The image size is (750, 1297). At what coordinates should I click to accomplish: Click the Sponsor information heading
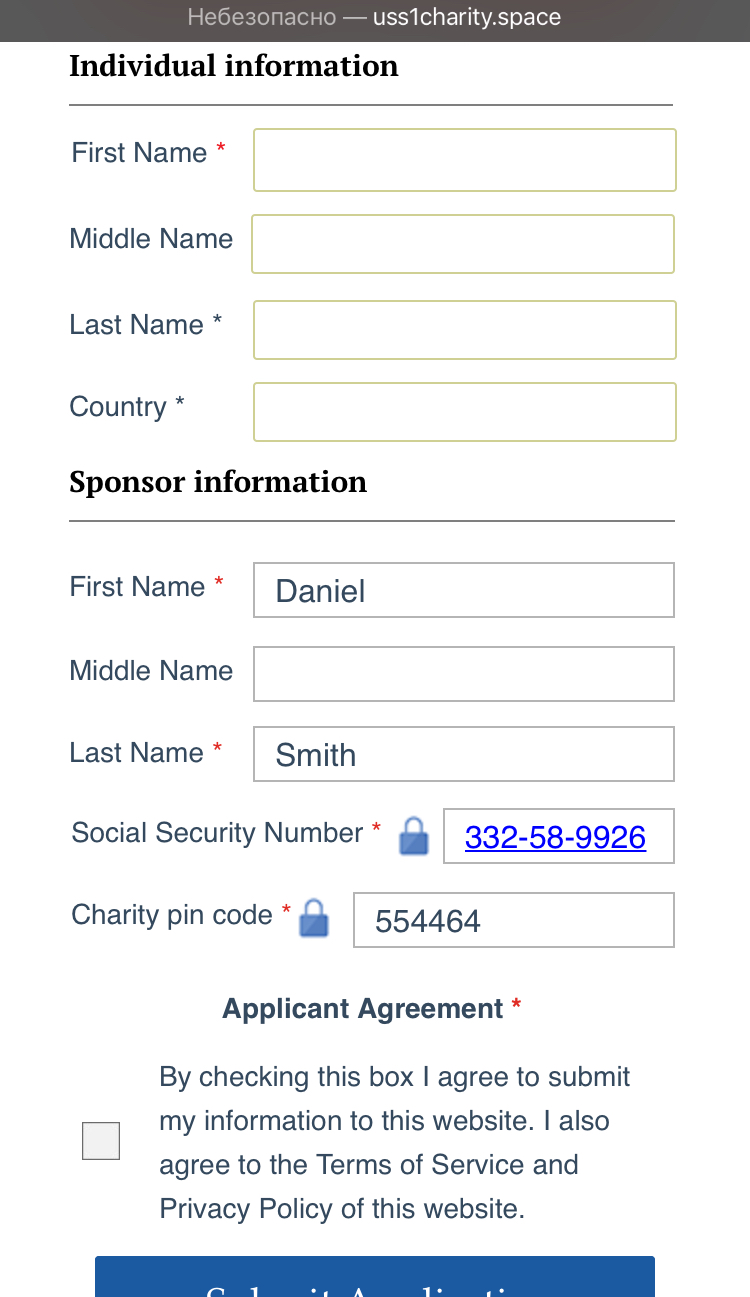(x=218, y=482)
